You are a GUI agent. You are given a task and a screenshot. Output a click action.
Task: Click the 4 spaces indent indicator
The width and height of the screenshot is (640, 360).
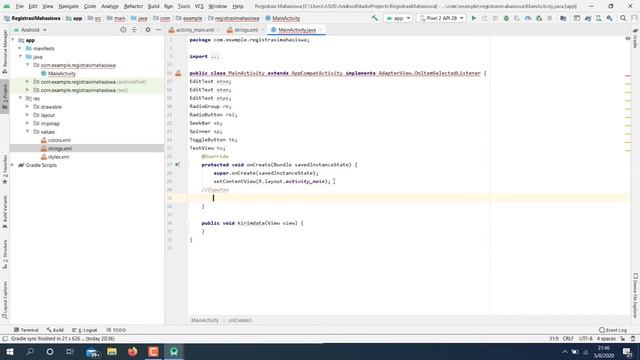[606, 339]
